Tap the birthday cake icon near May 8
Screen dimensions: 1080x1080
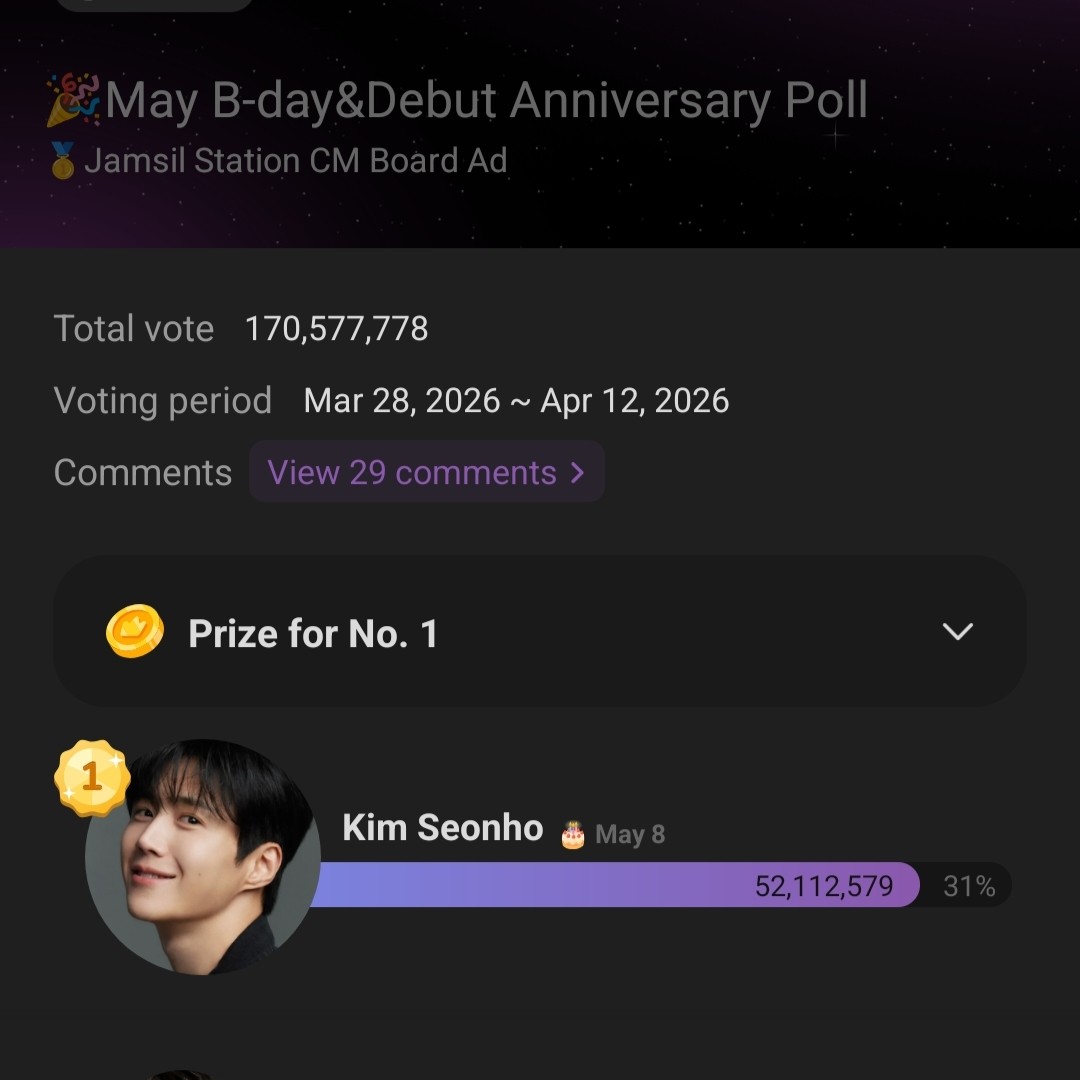(573, 834)
